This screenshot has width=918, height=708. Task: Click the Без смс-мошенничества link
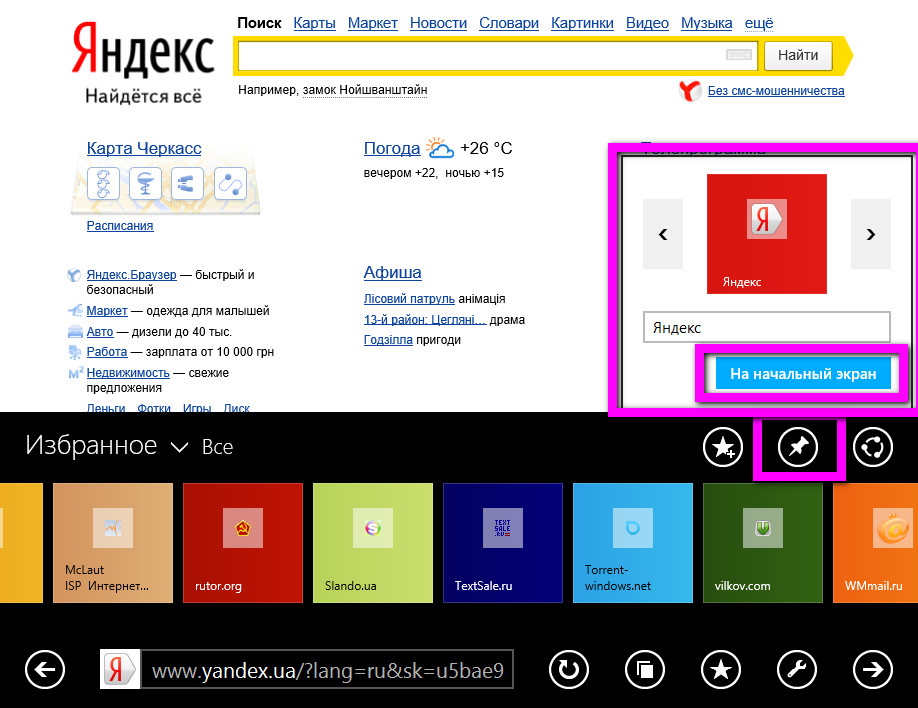776,91
